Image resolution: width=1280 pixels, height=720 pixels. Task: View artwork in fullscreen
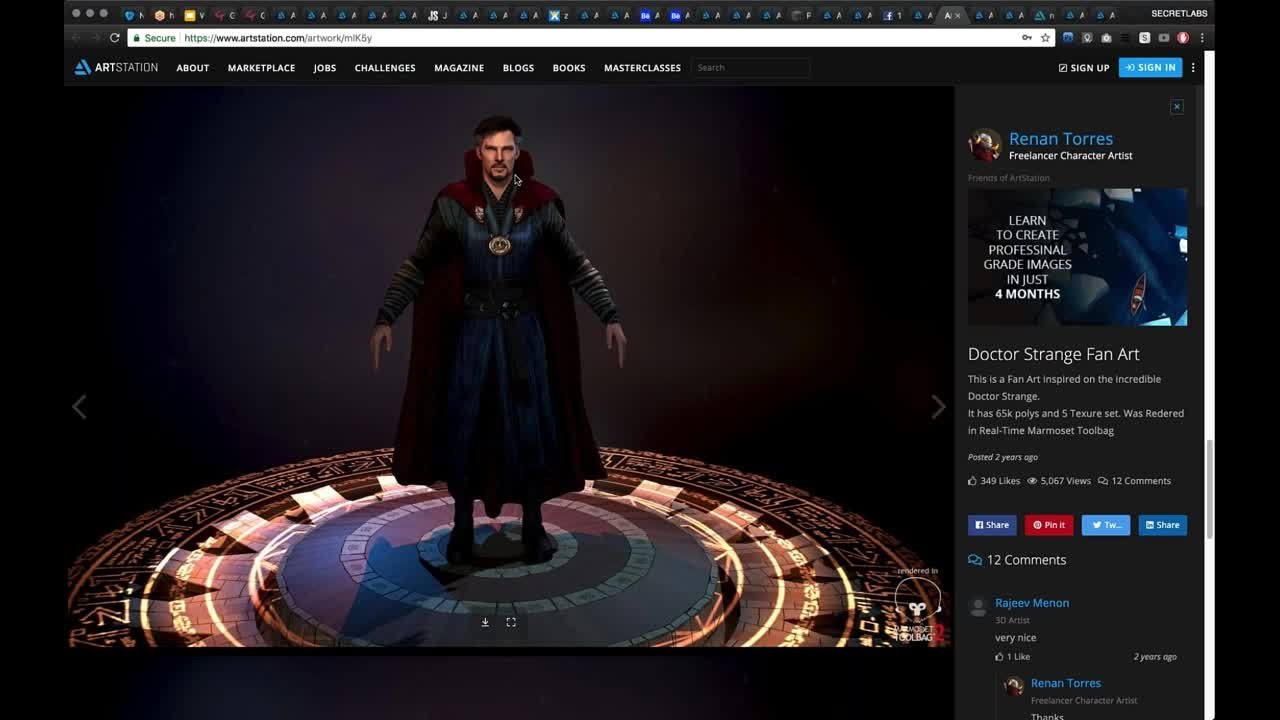point(511,622)
